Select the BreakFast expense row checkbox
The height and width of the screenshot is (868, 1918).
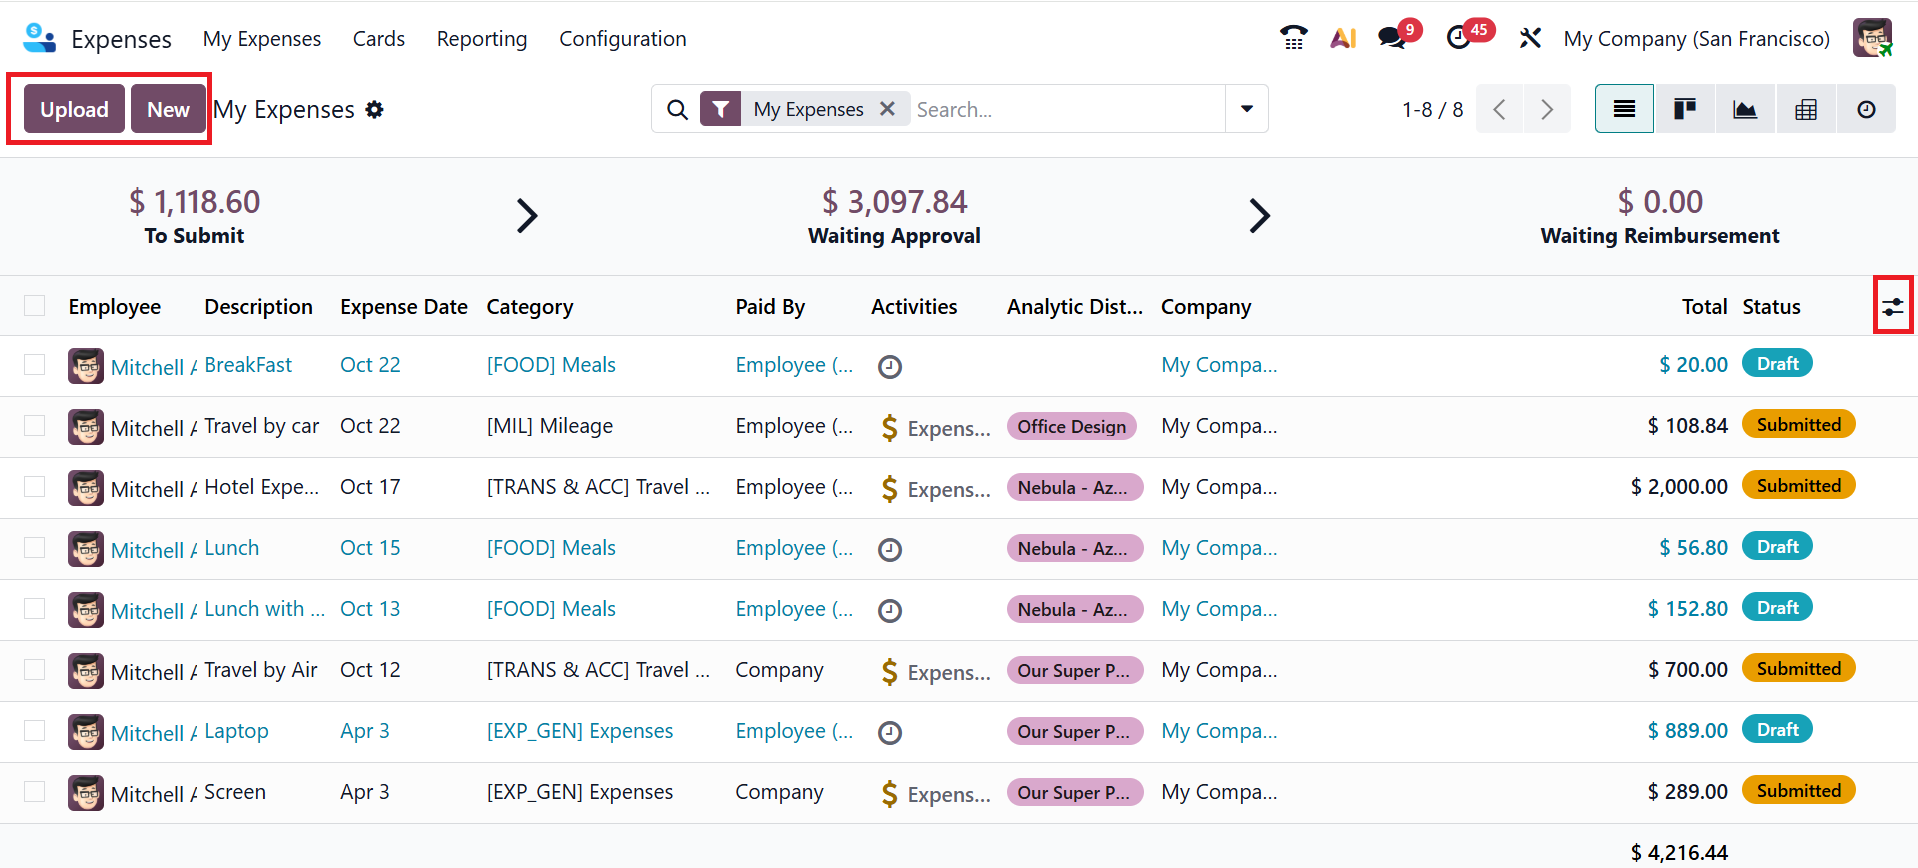pyautogui.click(x=35, y=365)
